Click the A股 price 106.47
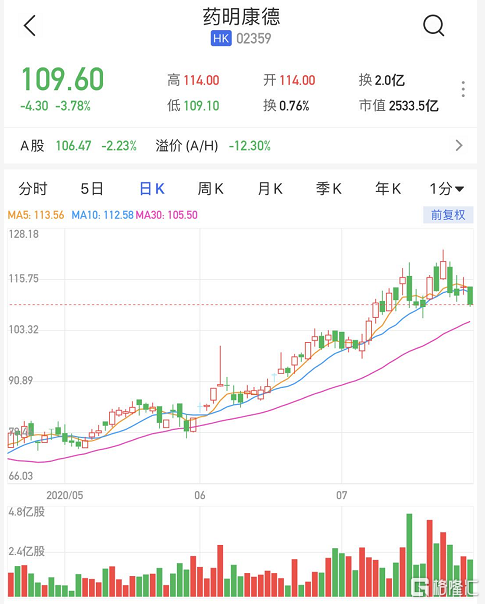485x604 pixels. click(74, 146)
